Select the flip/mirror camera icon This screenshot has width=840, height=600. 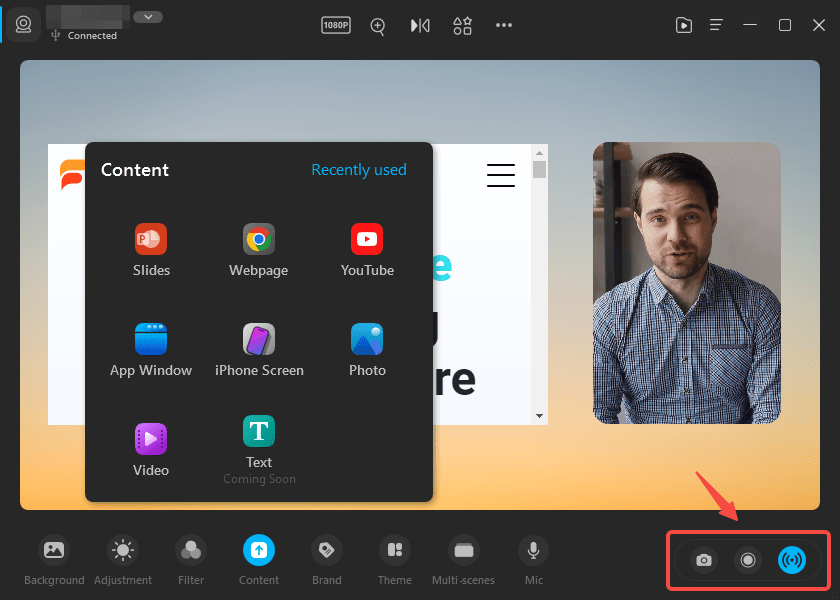[420, 26]
